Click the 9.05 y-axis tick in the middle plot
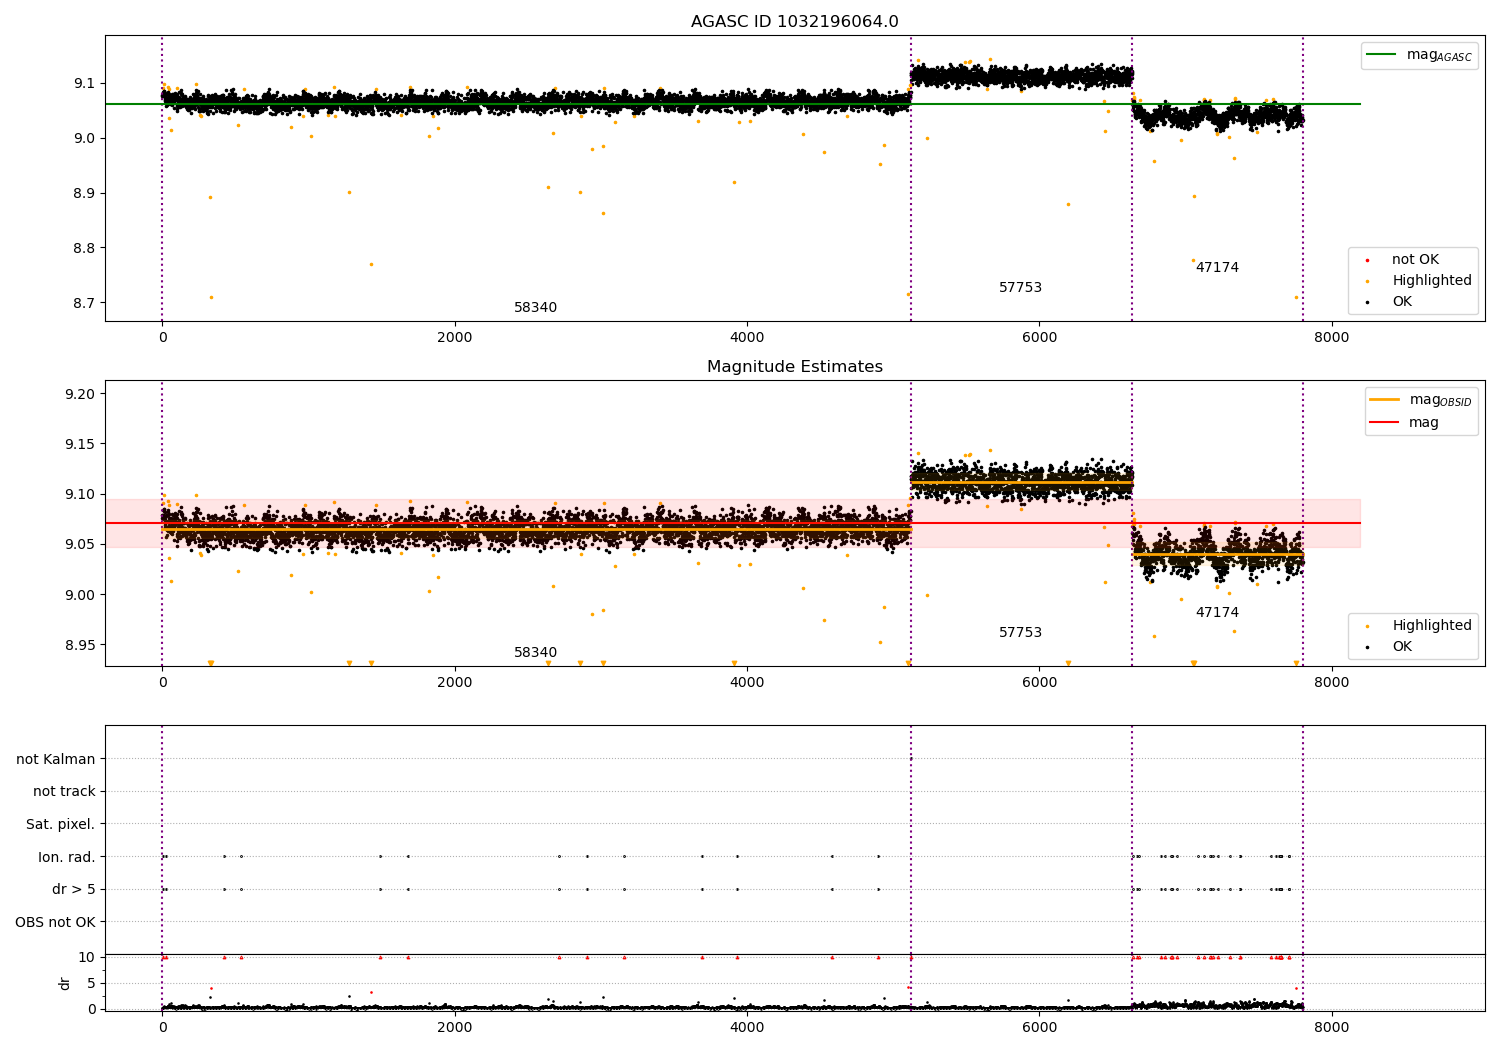 pyautogui.click(x=81, y=544)
